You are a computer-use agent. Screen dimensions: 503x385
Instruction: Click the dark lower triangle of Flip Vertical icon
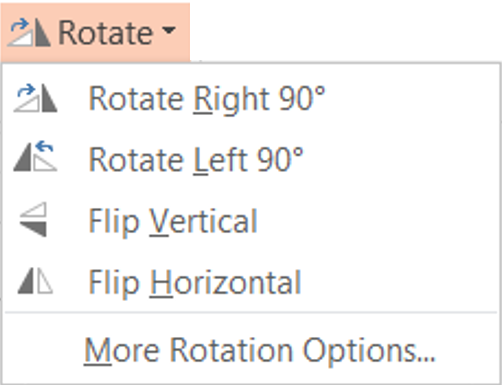pyautogui.click(x=33, y=229)
